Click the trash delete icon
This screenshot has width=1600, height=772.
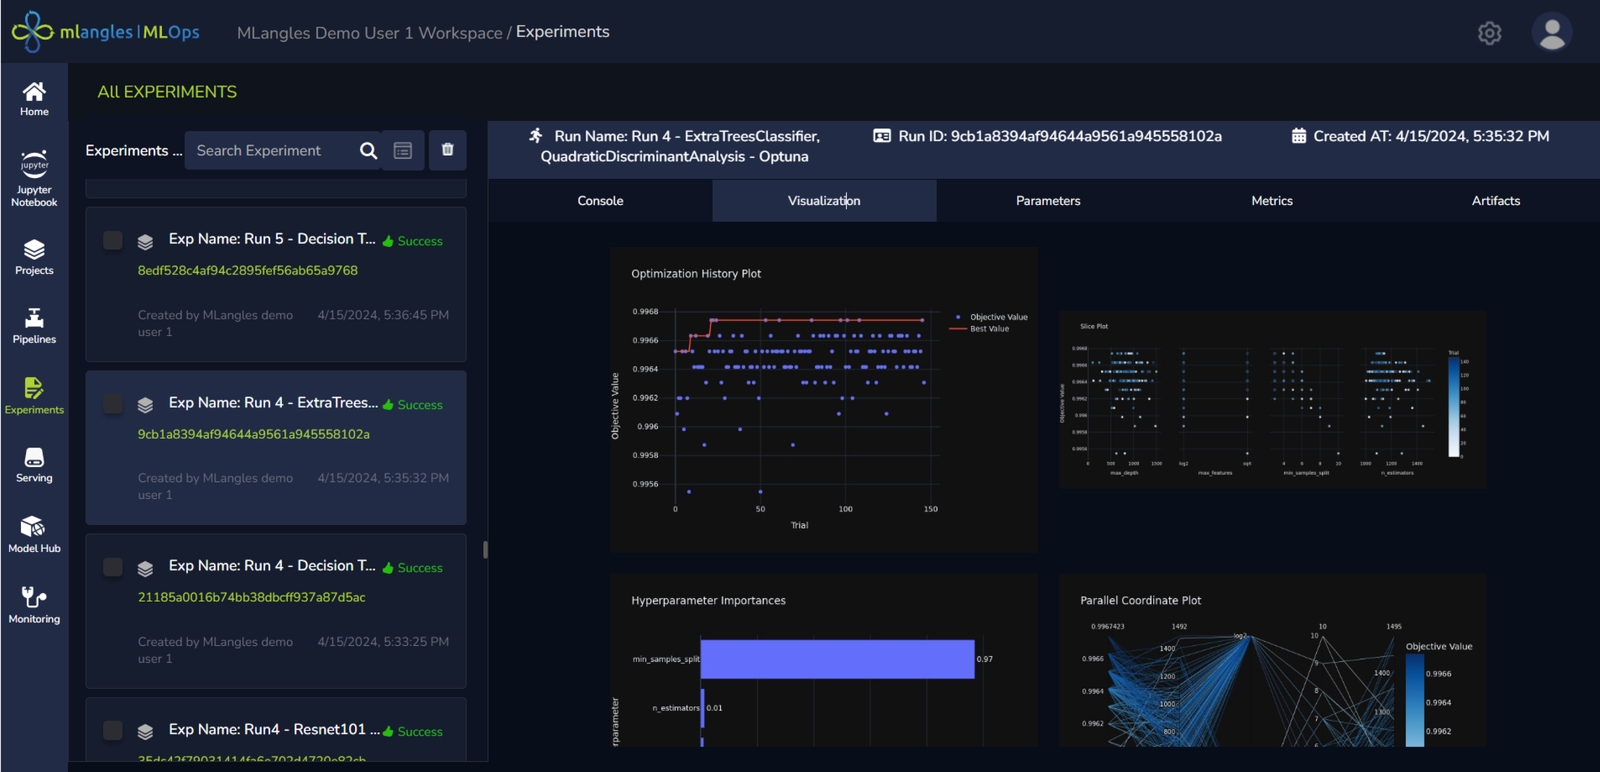447,150
